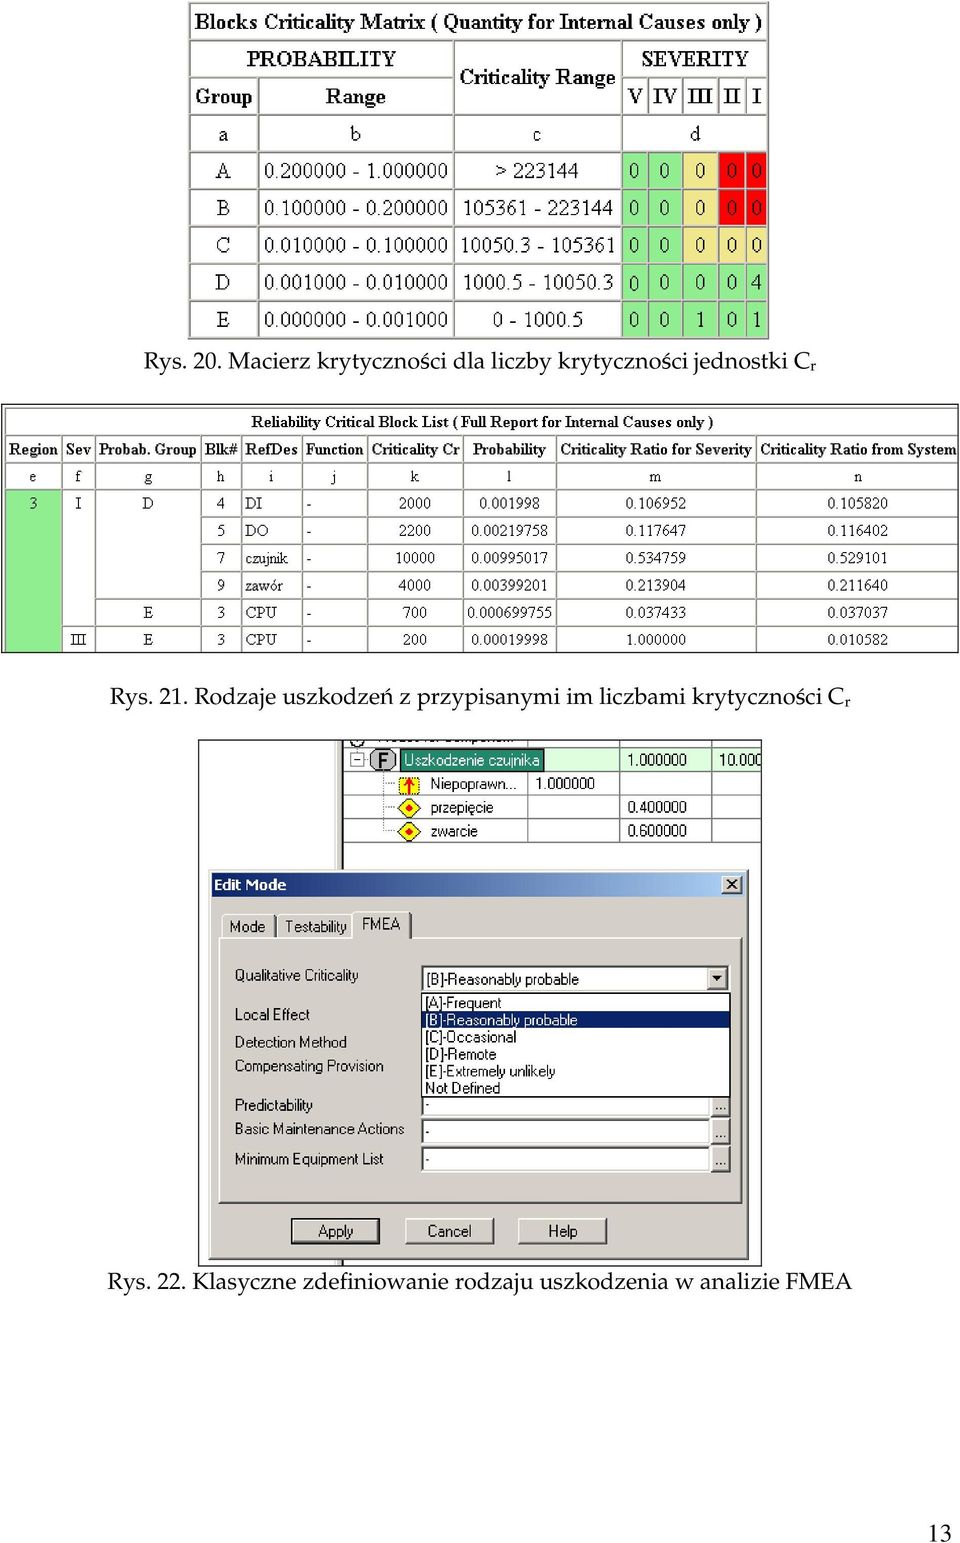Viewport: 960px width, 1543px height.
Task: Click the red arrow icon next to Niepoprawn...
Action: point(409,785)
